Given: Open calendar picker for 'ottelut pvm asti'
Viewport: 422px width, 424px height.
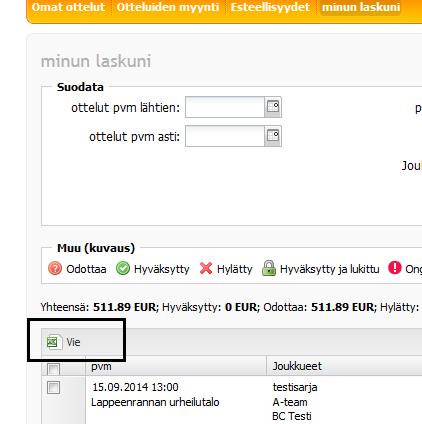Looking at the screenshot, I should pos(273,136).
